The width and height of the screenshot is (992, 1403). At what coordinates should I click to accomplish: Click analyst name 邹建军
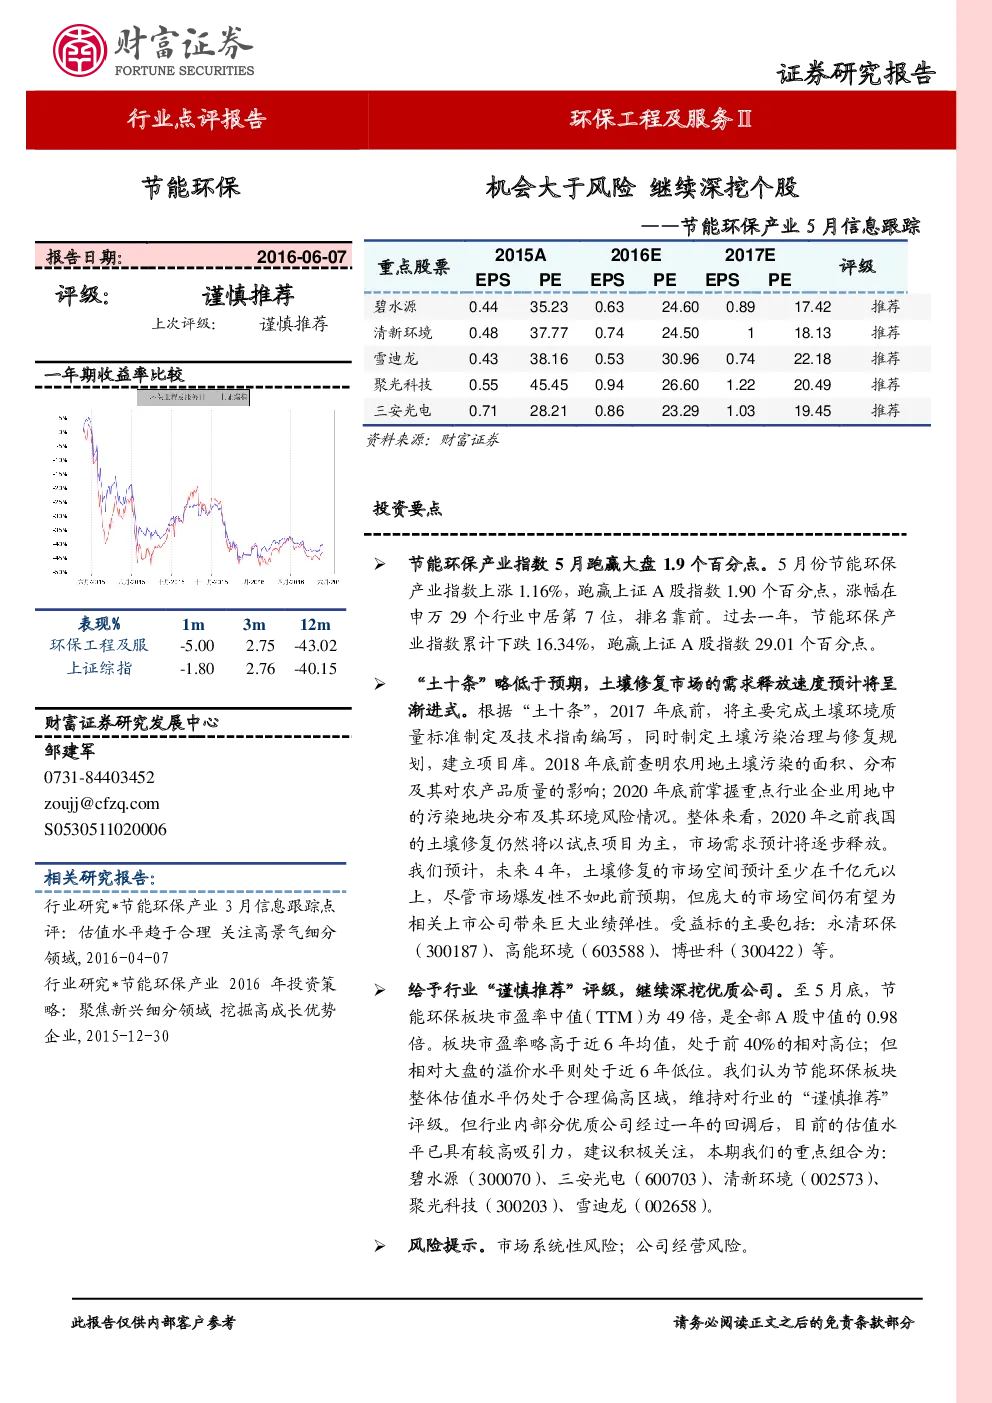pos(70,751)
